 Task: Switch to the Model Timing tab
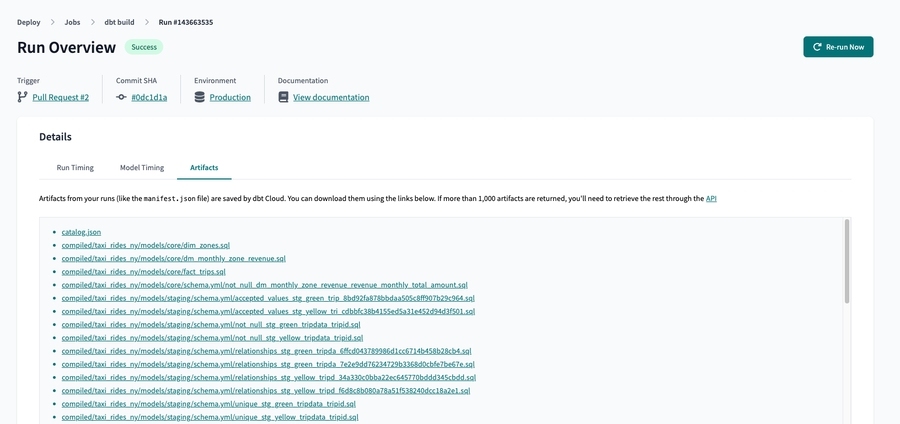[x=142, y=168]
